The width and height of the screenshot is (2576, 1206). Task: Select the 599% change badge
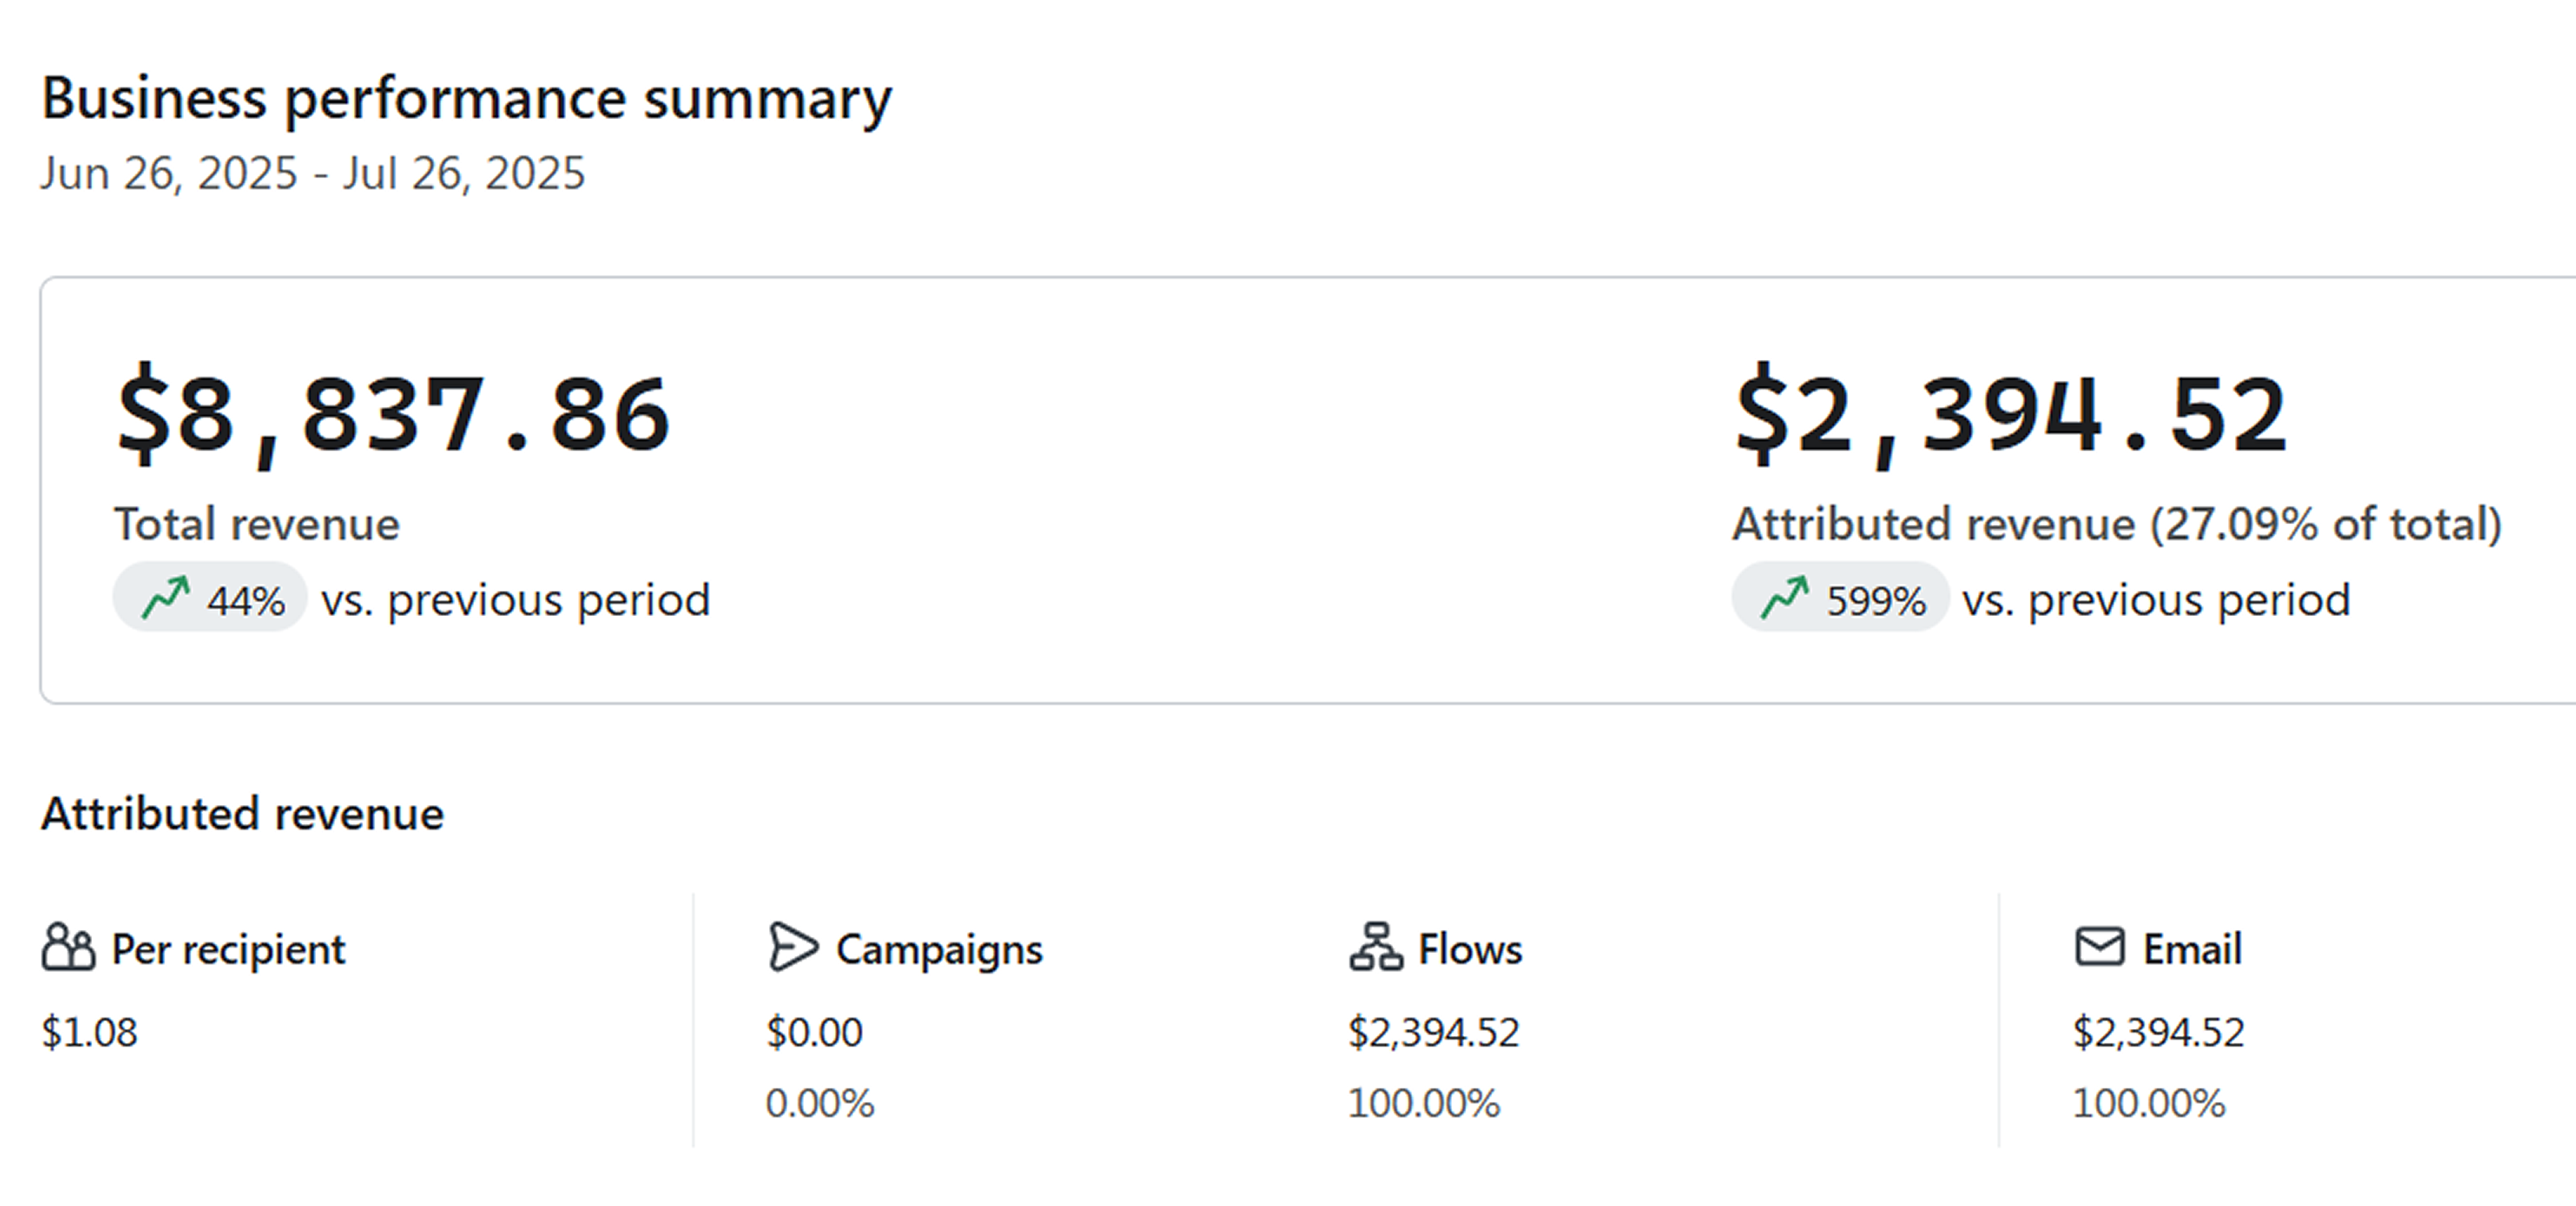(x=1840, y=597)
